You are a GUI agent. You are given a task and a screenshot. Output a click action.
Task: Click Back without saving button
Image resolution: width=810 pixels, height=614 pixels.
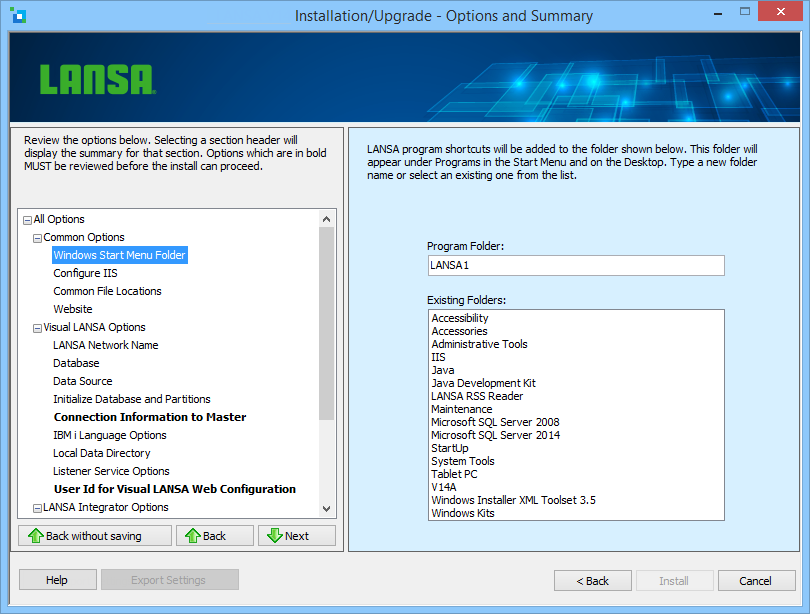click(95, 536)
